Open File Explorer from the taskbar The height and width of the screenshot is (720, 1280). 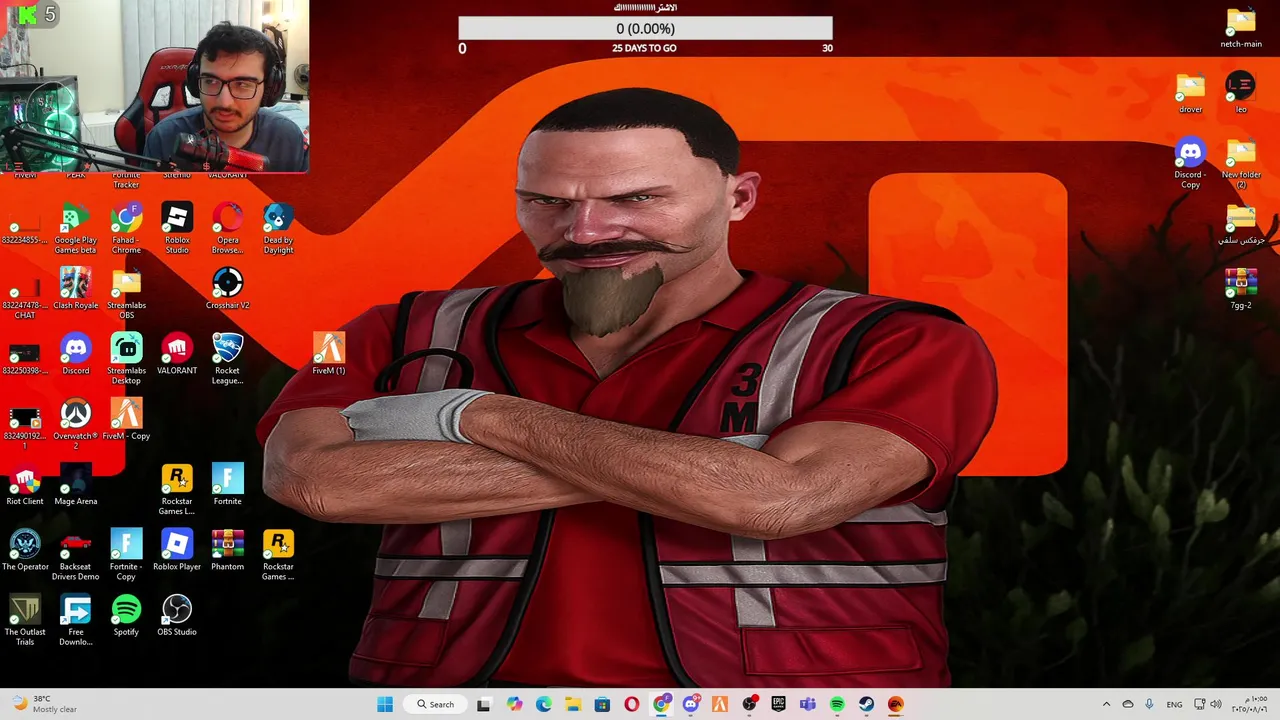572,704
